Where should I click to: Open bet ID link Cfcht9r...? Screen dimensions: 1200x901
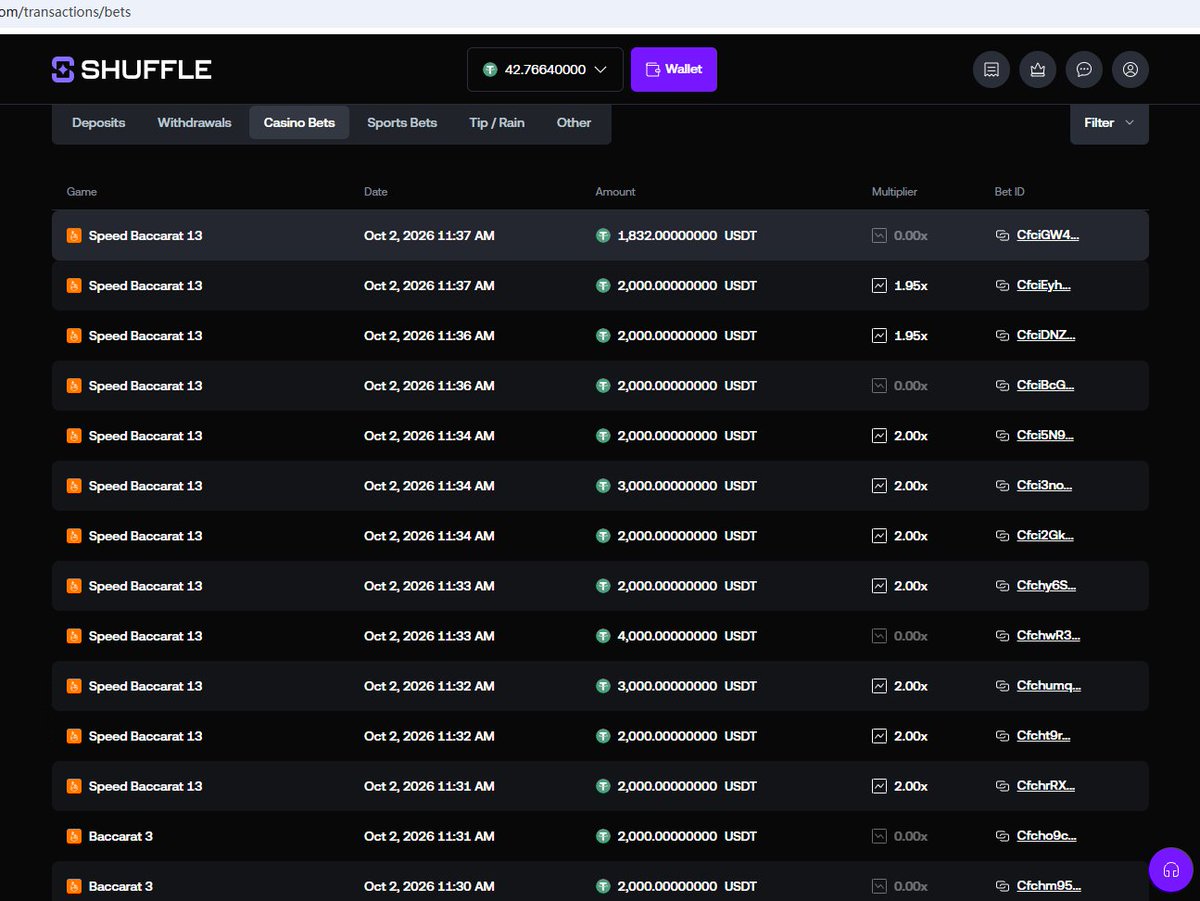pos(1044,736)
